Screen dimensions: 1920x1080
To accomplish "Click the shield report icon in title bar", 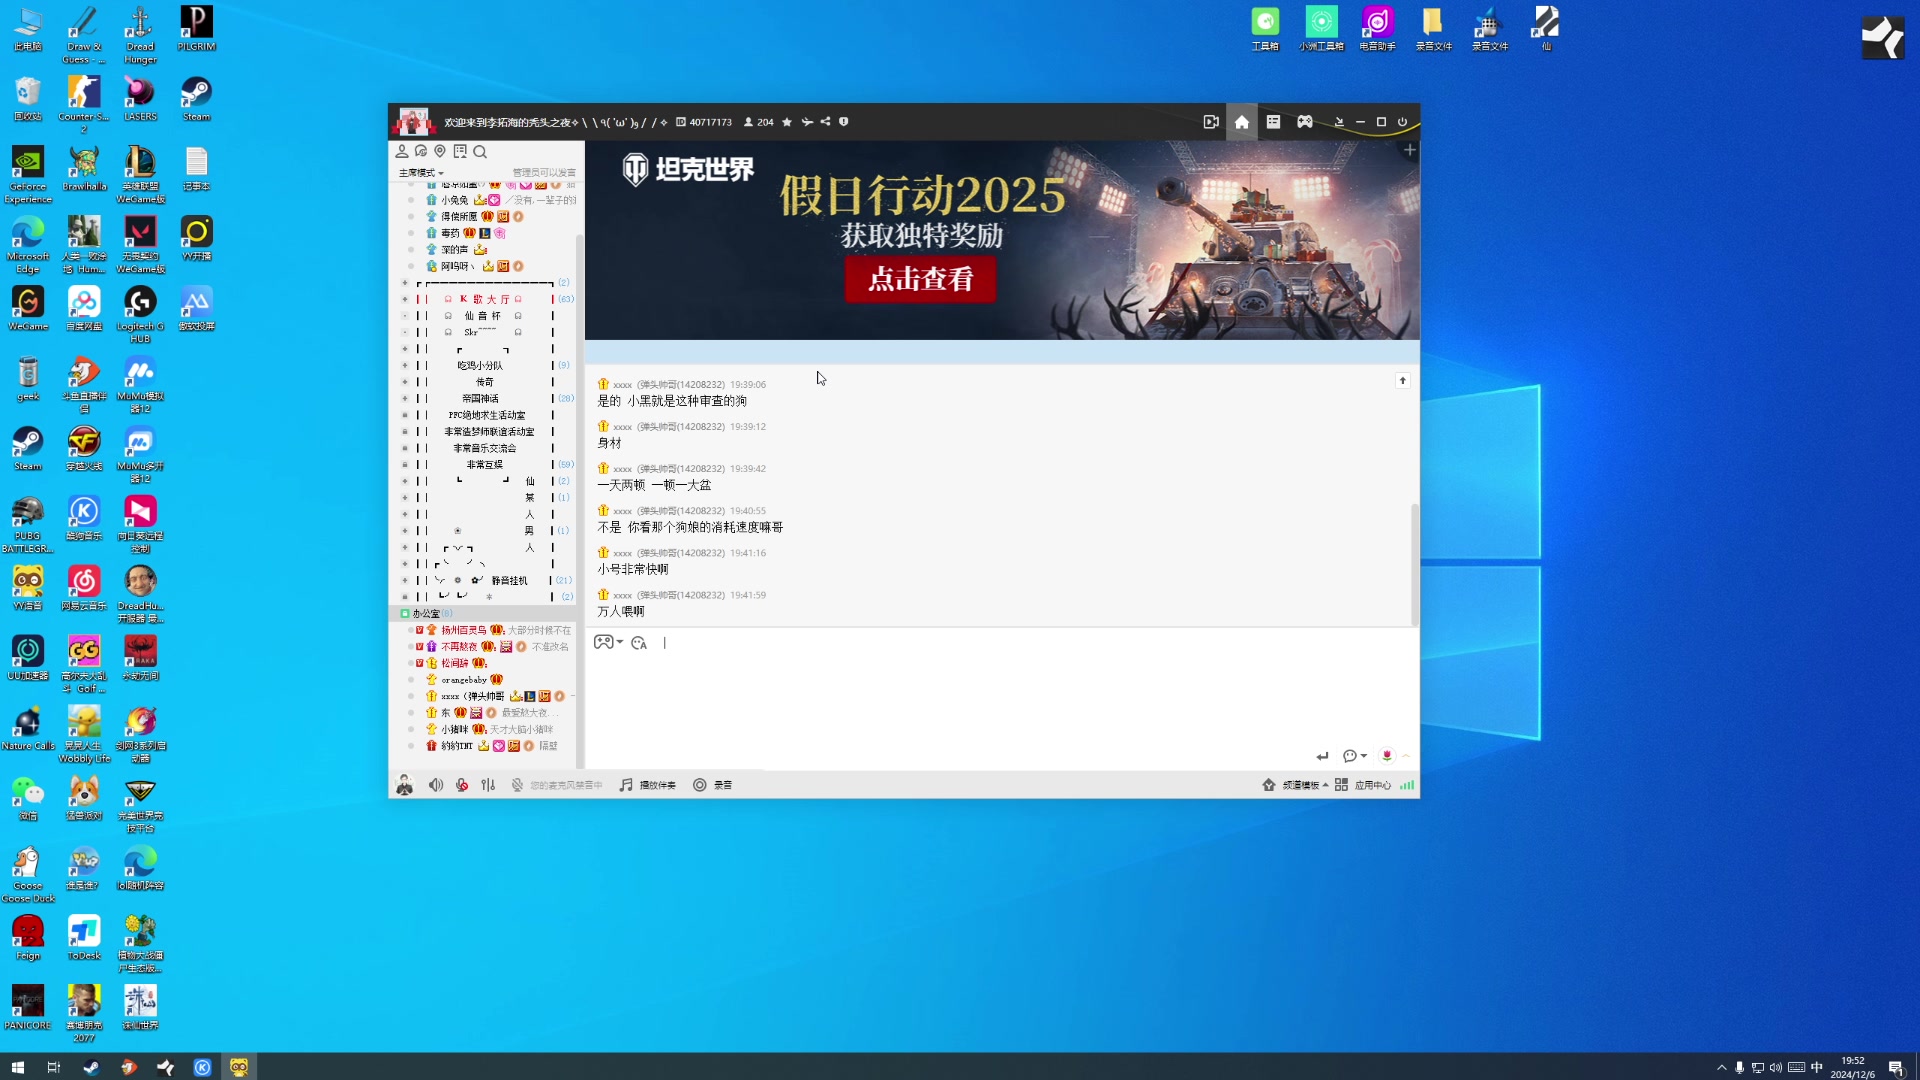I will tap(844, 122).
